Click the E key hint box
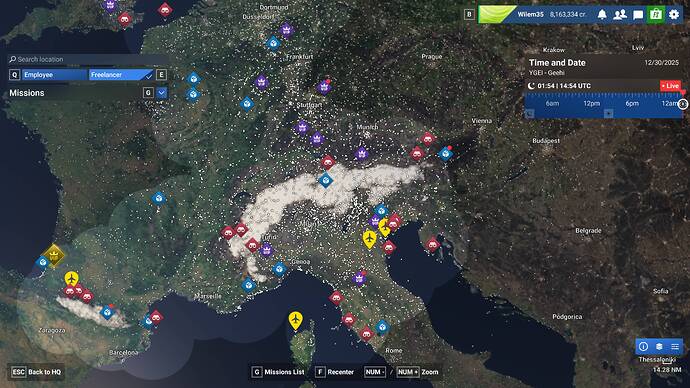 161,75
